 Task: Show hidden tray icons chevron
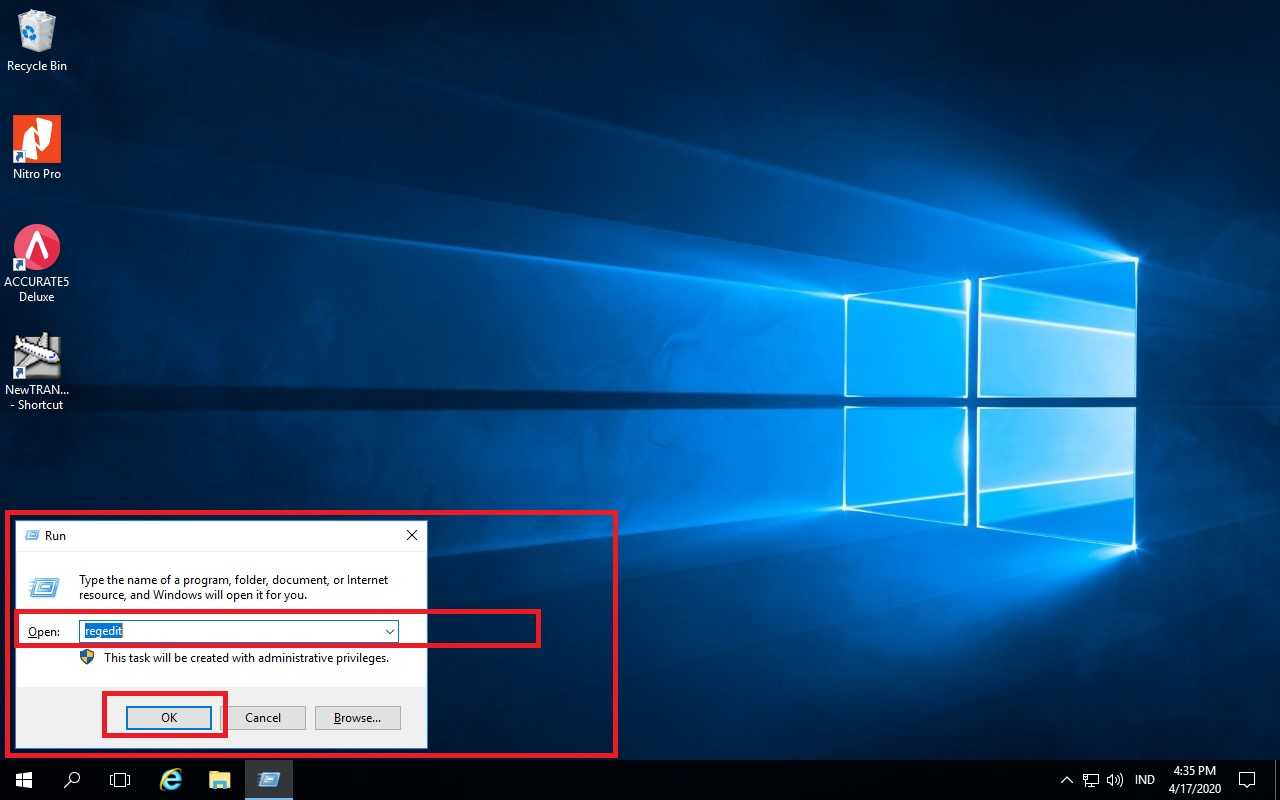point(1066,780)
